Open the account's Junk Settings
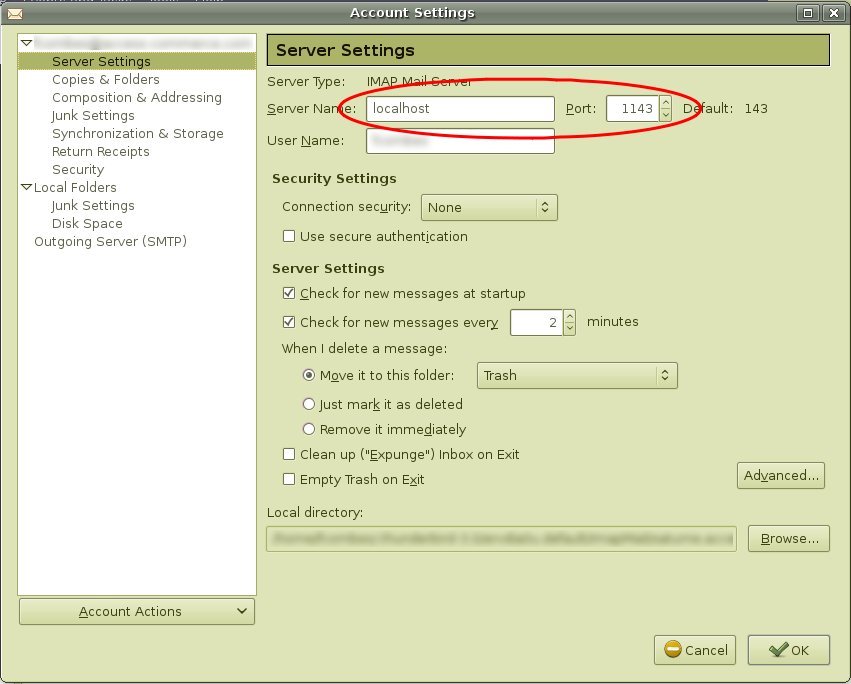 click(x=93, y=115)
